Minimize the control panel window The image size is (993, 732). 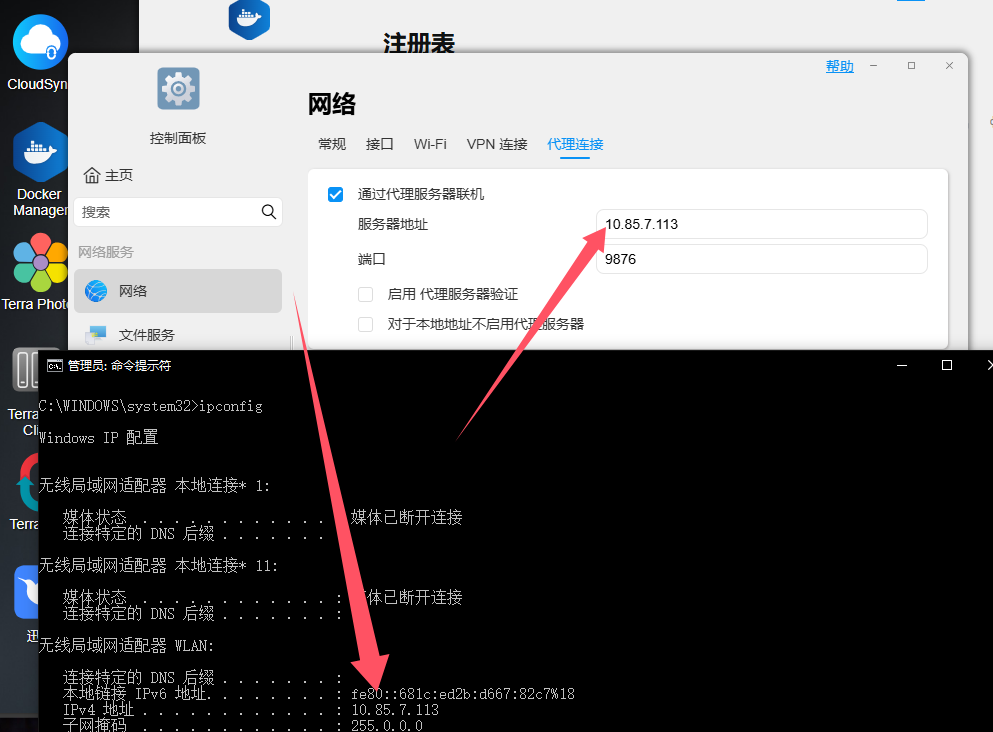(x=873, y=66)
